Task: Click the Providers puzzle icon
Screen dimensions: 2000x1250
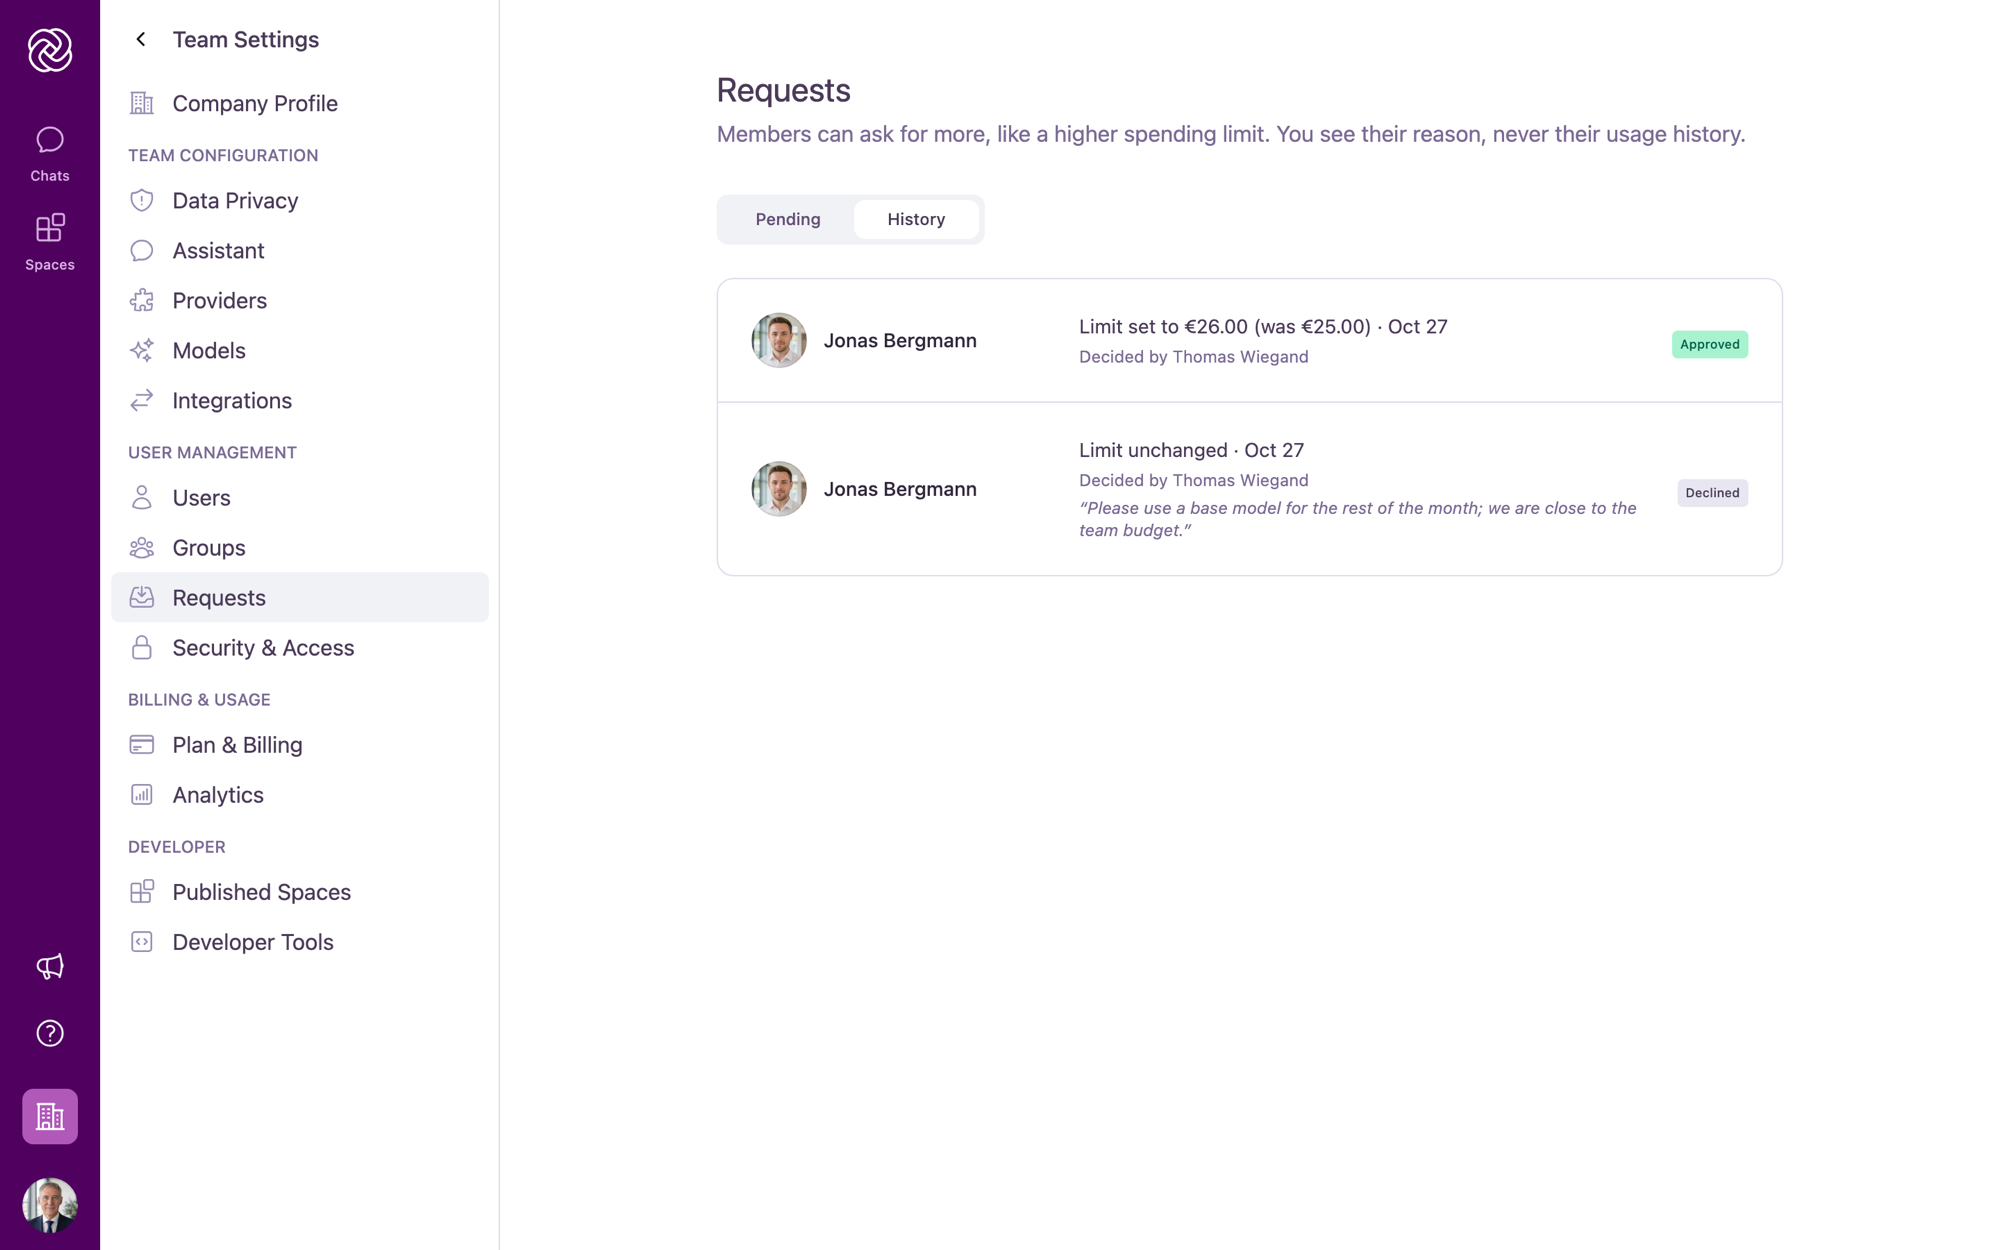Action: click(x=142, y=300)
